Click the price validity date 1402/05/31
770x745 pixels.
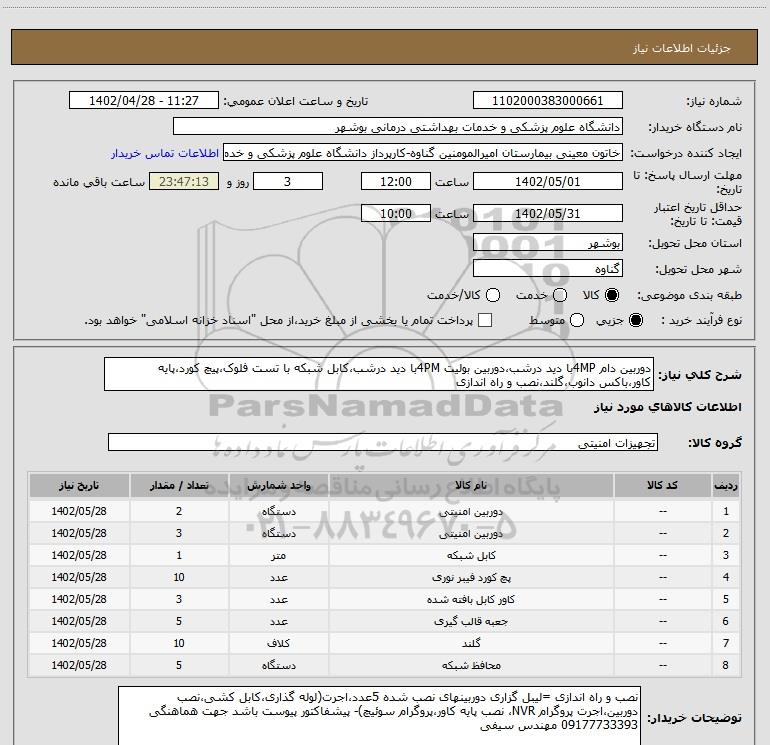(x=548, y=214)
